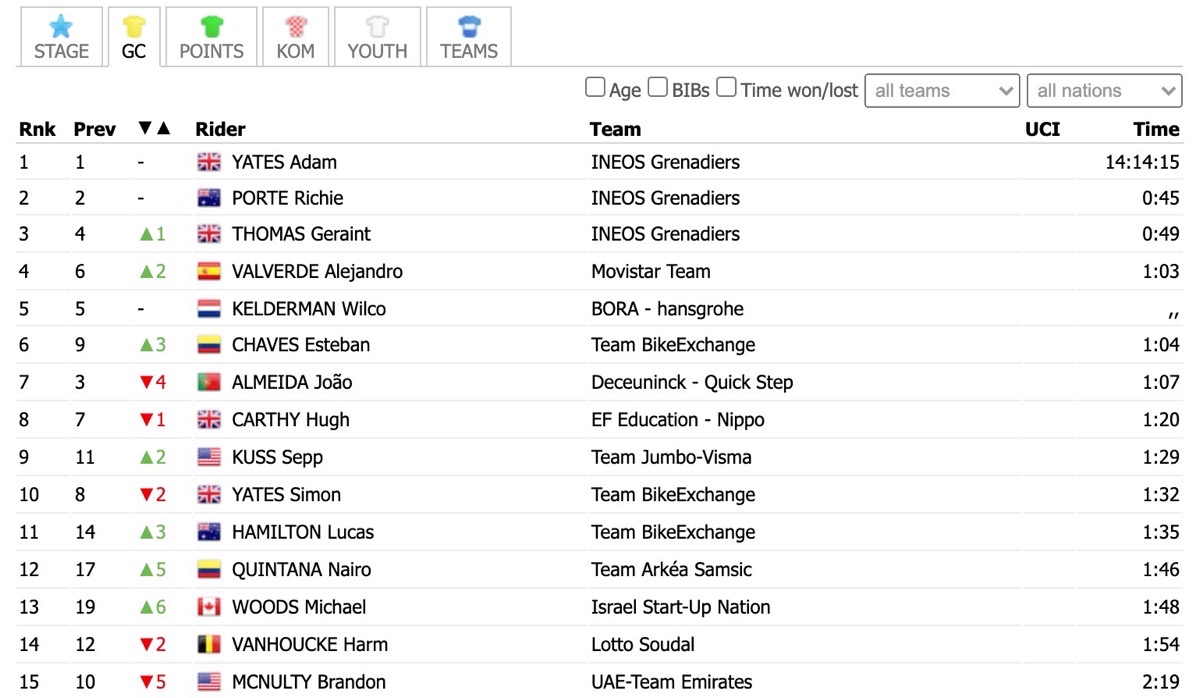Viewport: 1200px width, 698px height.
Task: Click the white YOUTH jersey icon
Action: click(377, 26)
